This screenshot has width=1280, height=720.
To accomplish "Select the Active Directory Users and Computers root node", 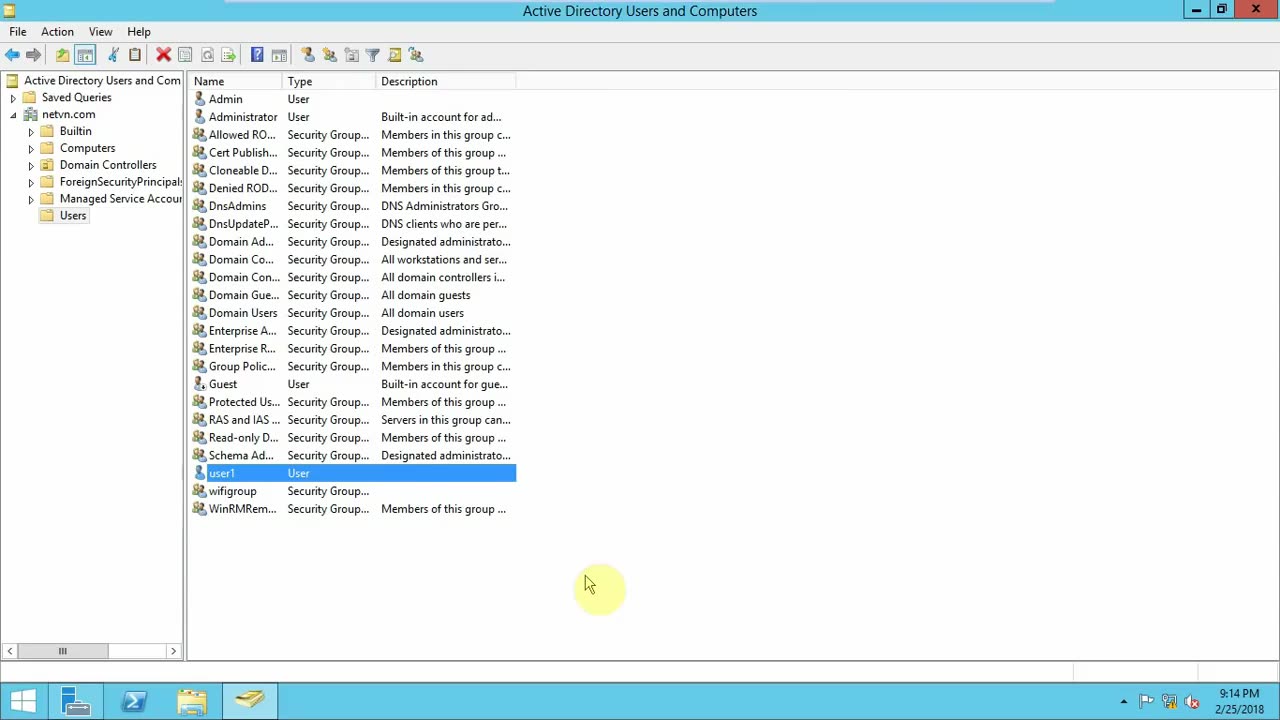I will pyautogui.click(x=102, y=80).
